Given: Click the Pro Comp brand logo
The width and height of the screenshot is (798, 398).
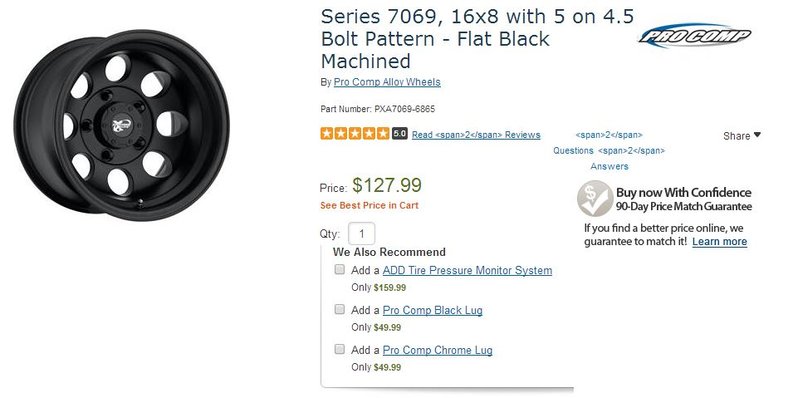Looking at the screenshot, I should (695, 36).
